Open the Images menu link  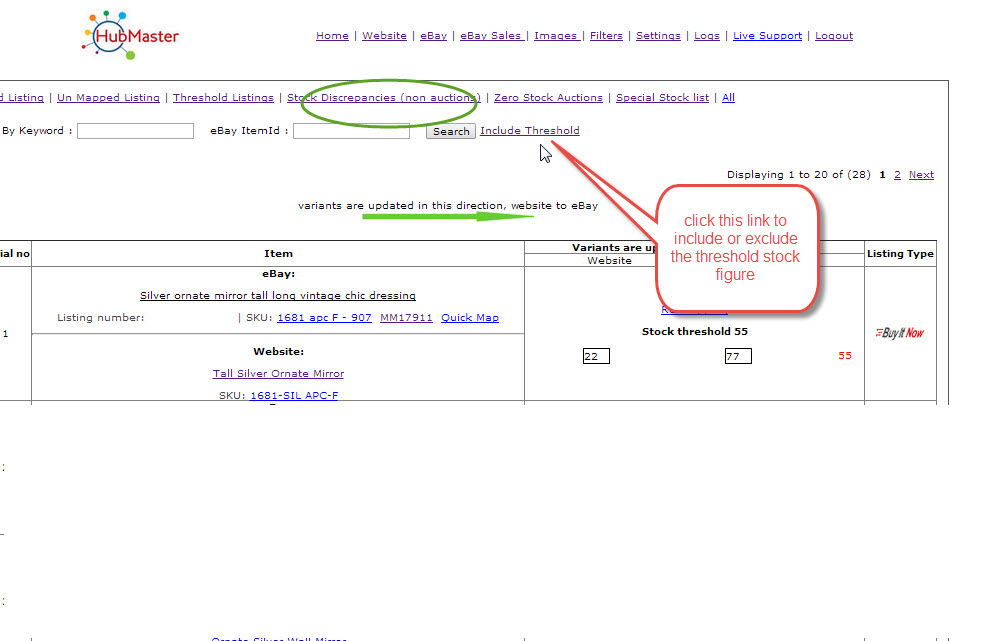(x=555, y=36)
